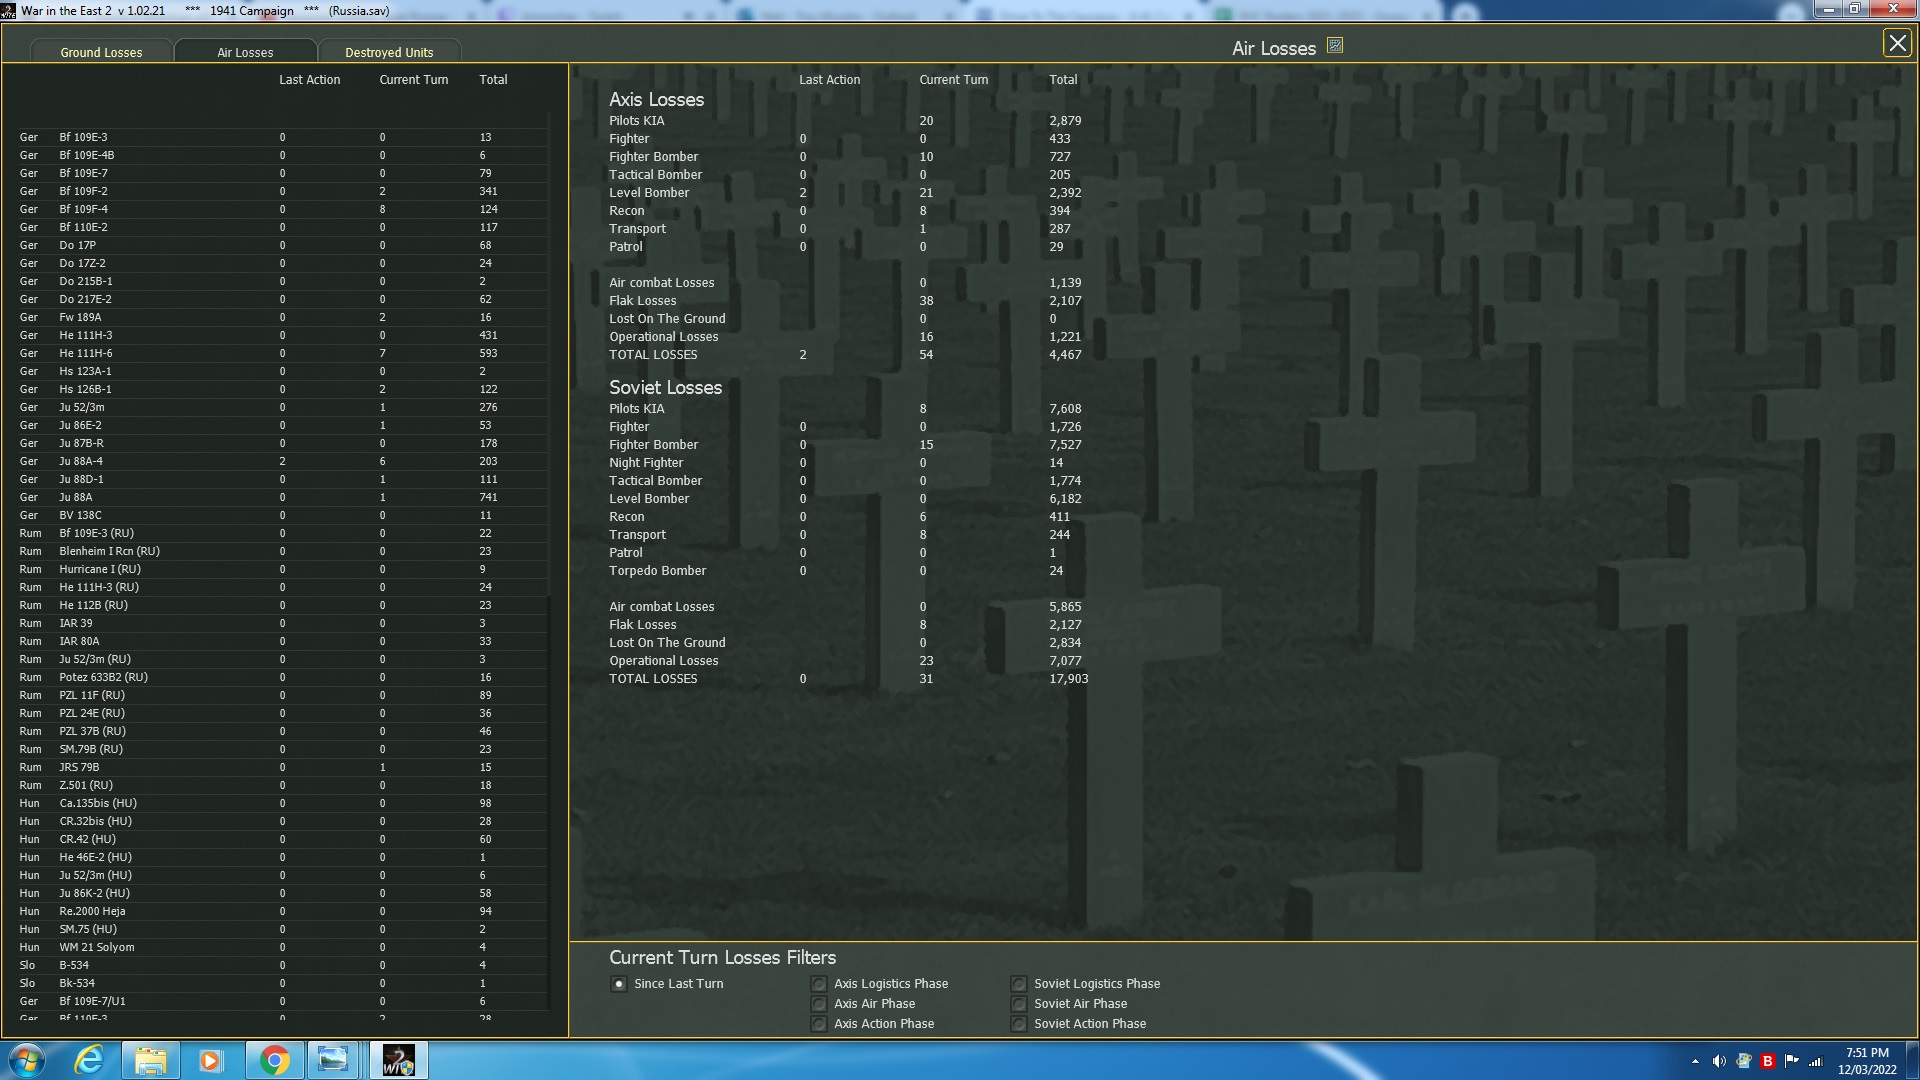Select the He 111H-6 loss row
1920x1080 pixels.
point(283,353)
